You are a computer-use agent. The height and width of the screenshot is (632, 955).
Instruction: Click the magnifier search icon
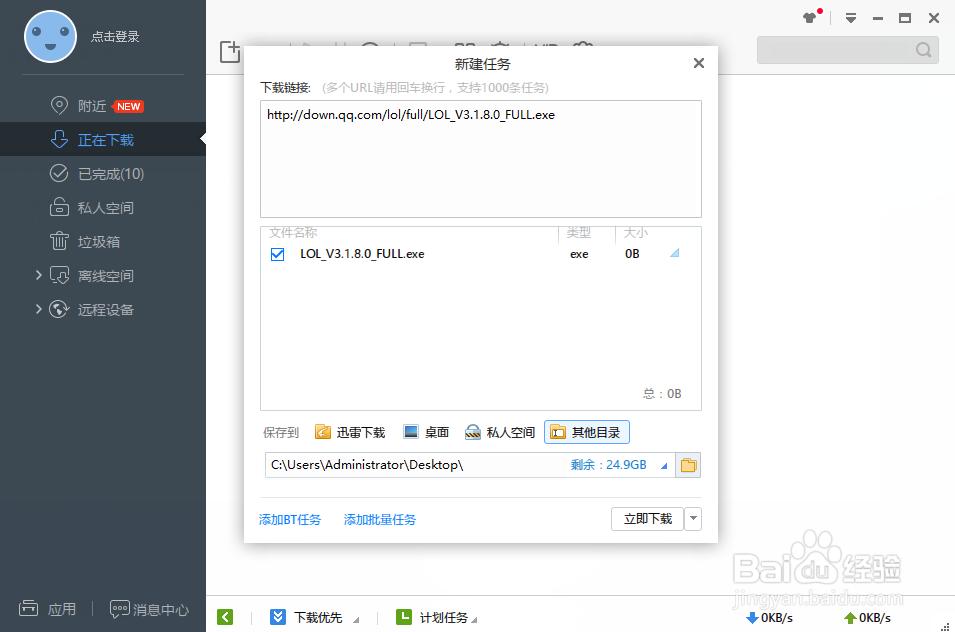pos(924,50)
